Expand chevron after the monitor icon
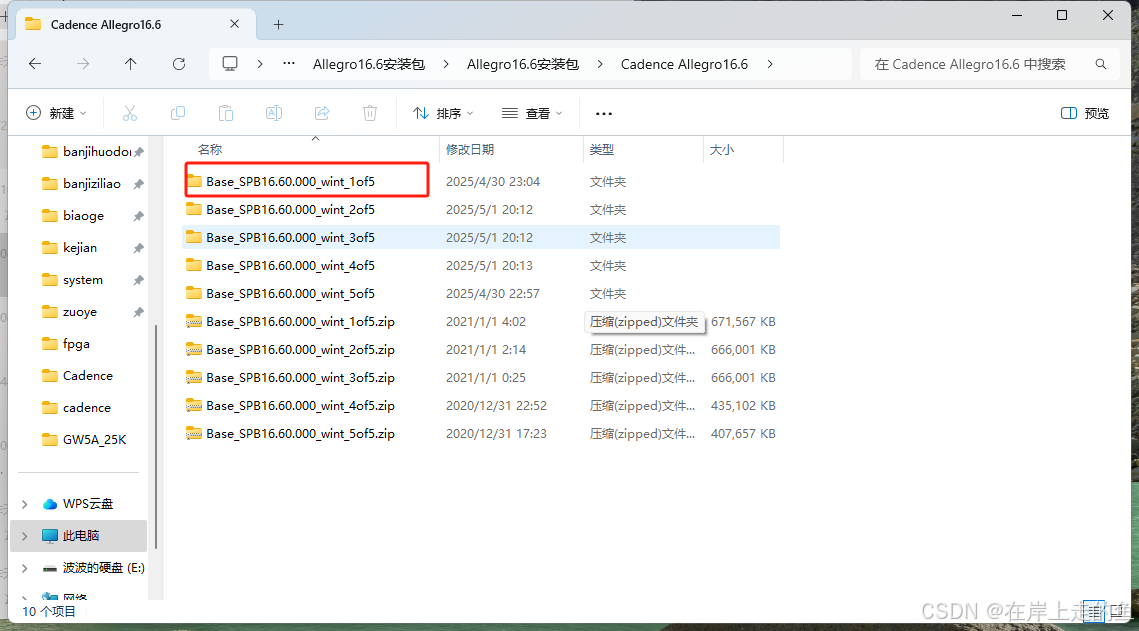 pyautogui.click(x=259, y=64)
